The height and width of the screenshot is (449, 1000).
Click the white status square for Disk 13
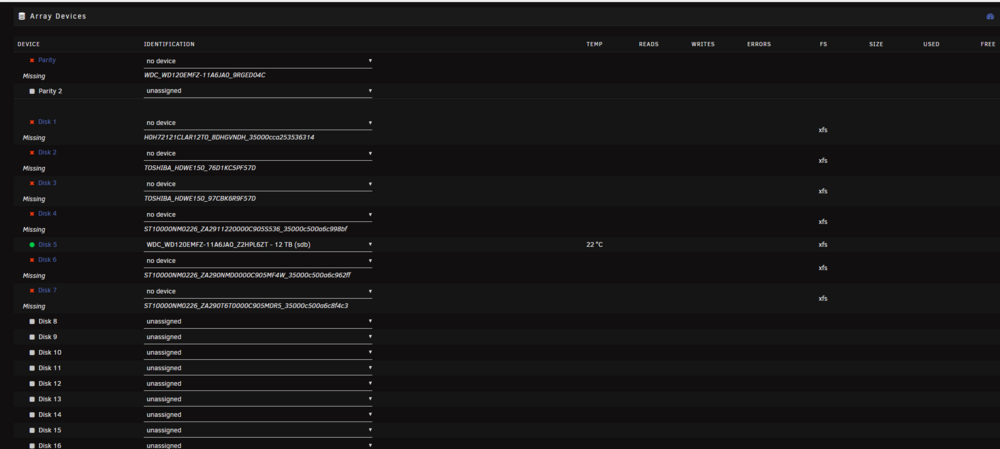coord(32,399)
